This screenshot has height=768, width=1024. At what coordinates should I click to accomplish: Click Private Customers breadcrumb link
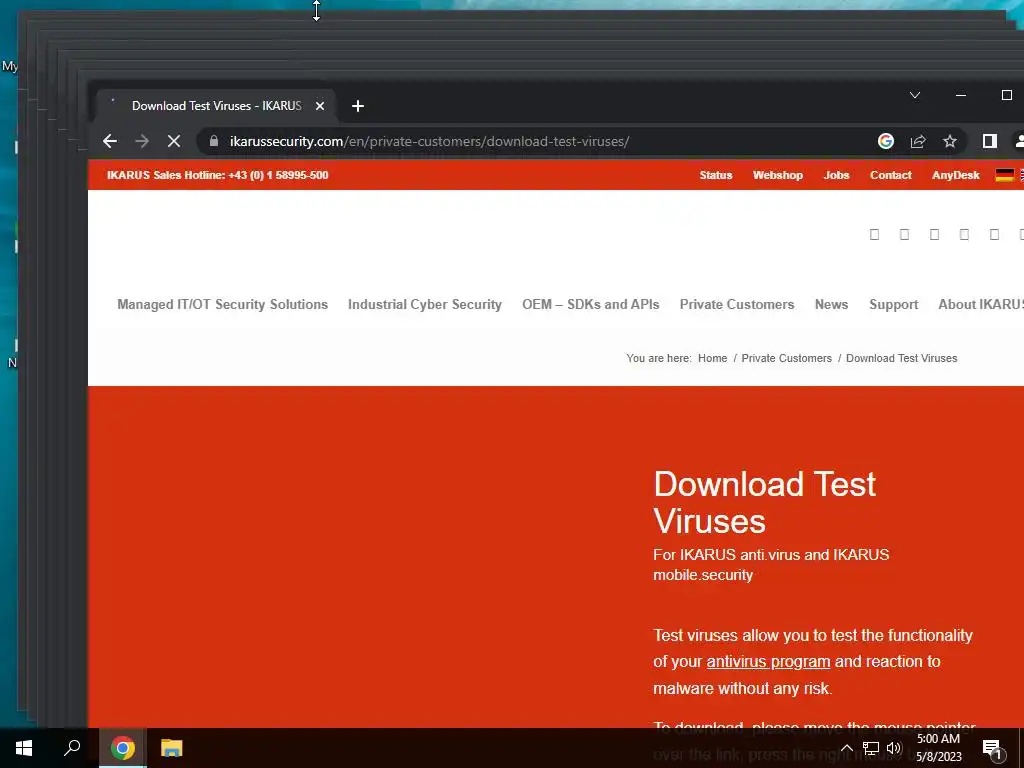(786, 358)
